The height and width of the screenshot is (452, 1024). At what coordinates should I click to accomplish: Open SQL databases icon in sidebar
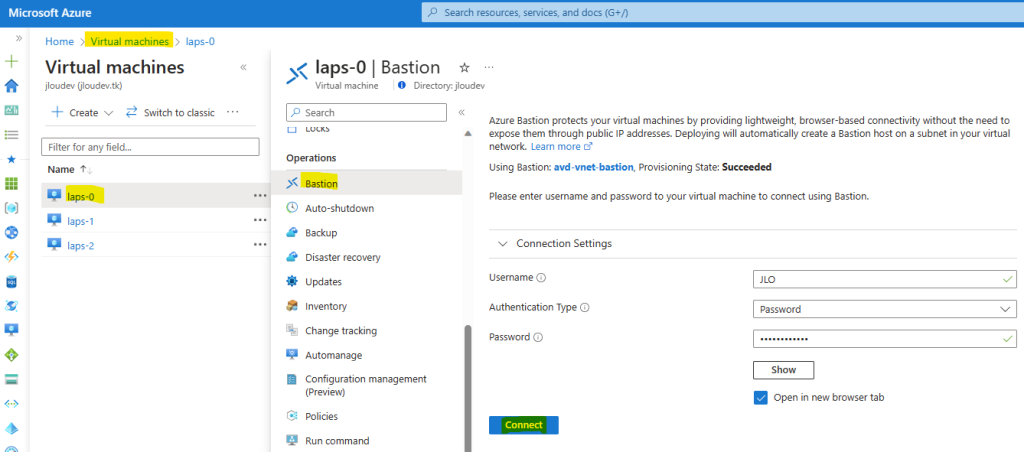click(12, 282)
